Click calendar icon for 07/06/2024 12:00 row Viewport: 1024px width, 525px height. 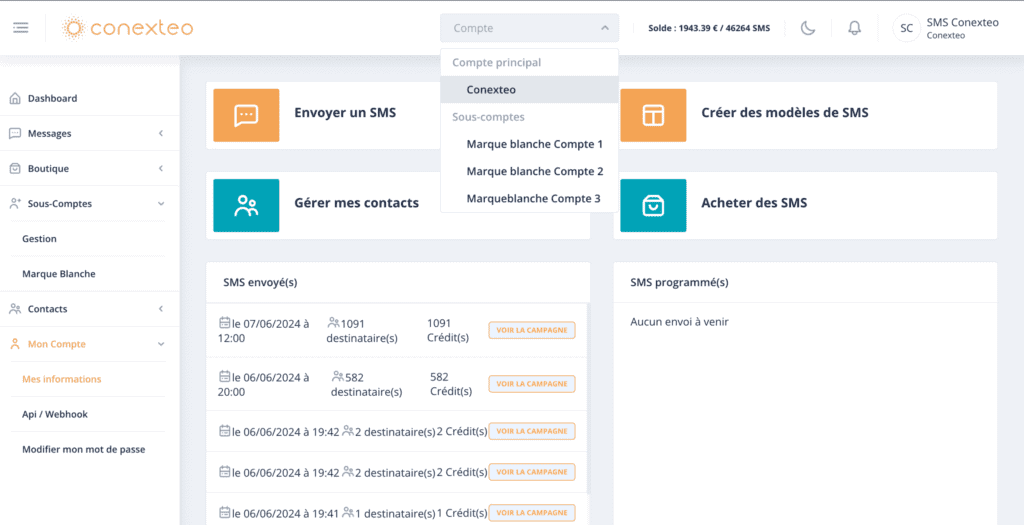[224, 323]
